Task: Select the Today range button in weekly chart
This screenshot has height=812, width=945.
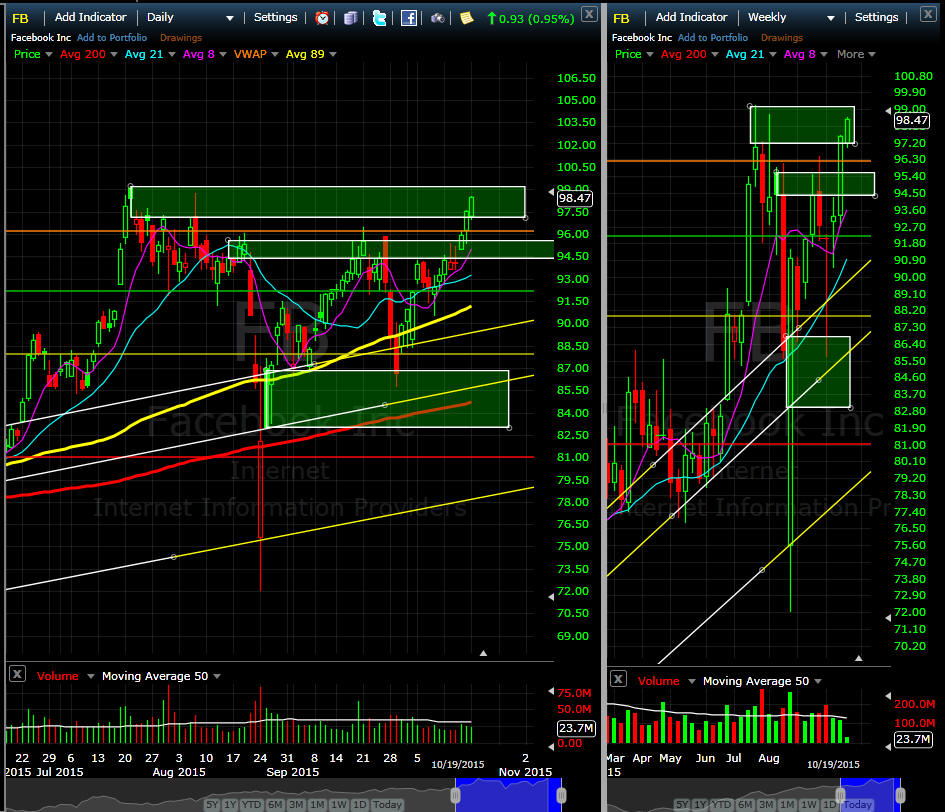Action: point(857,804)
